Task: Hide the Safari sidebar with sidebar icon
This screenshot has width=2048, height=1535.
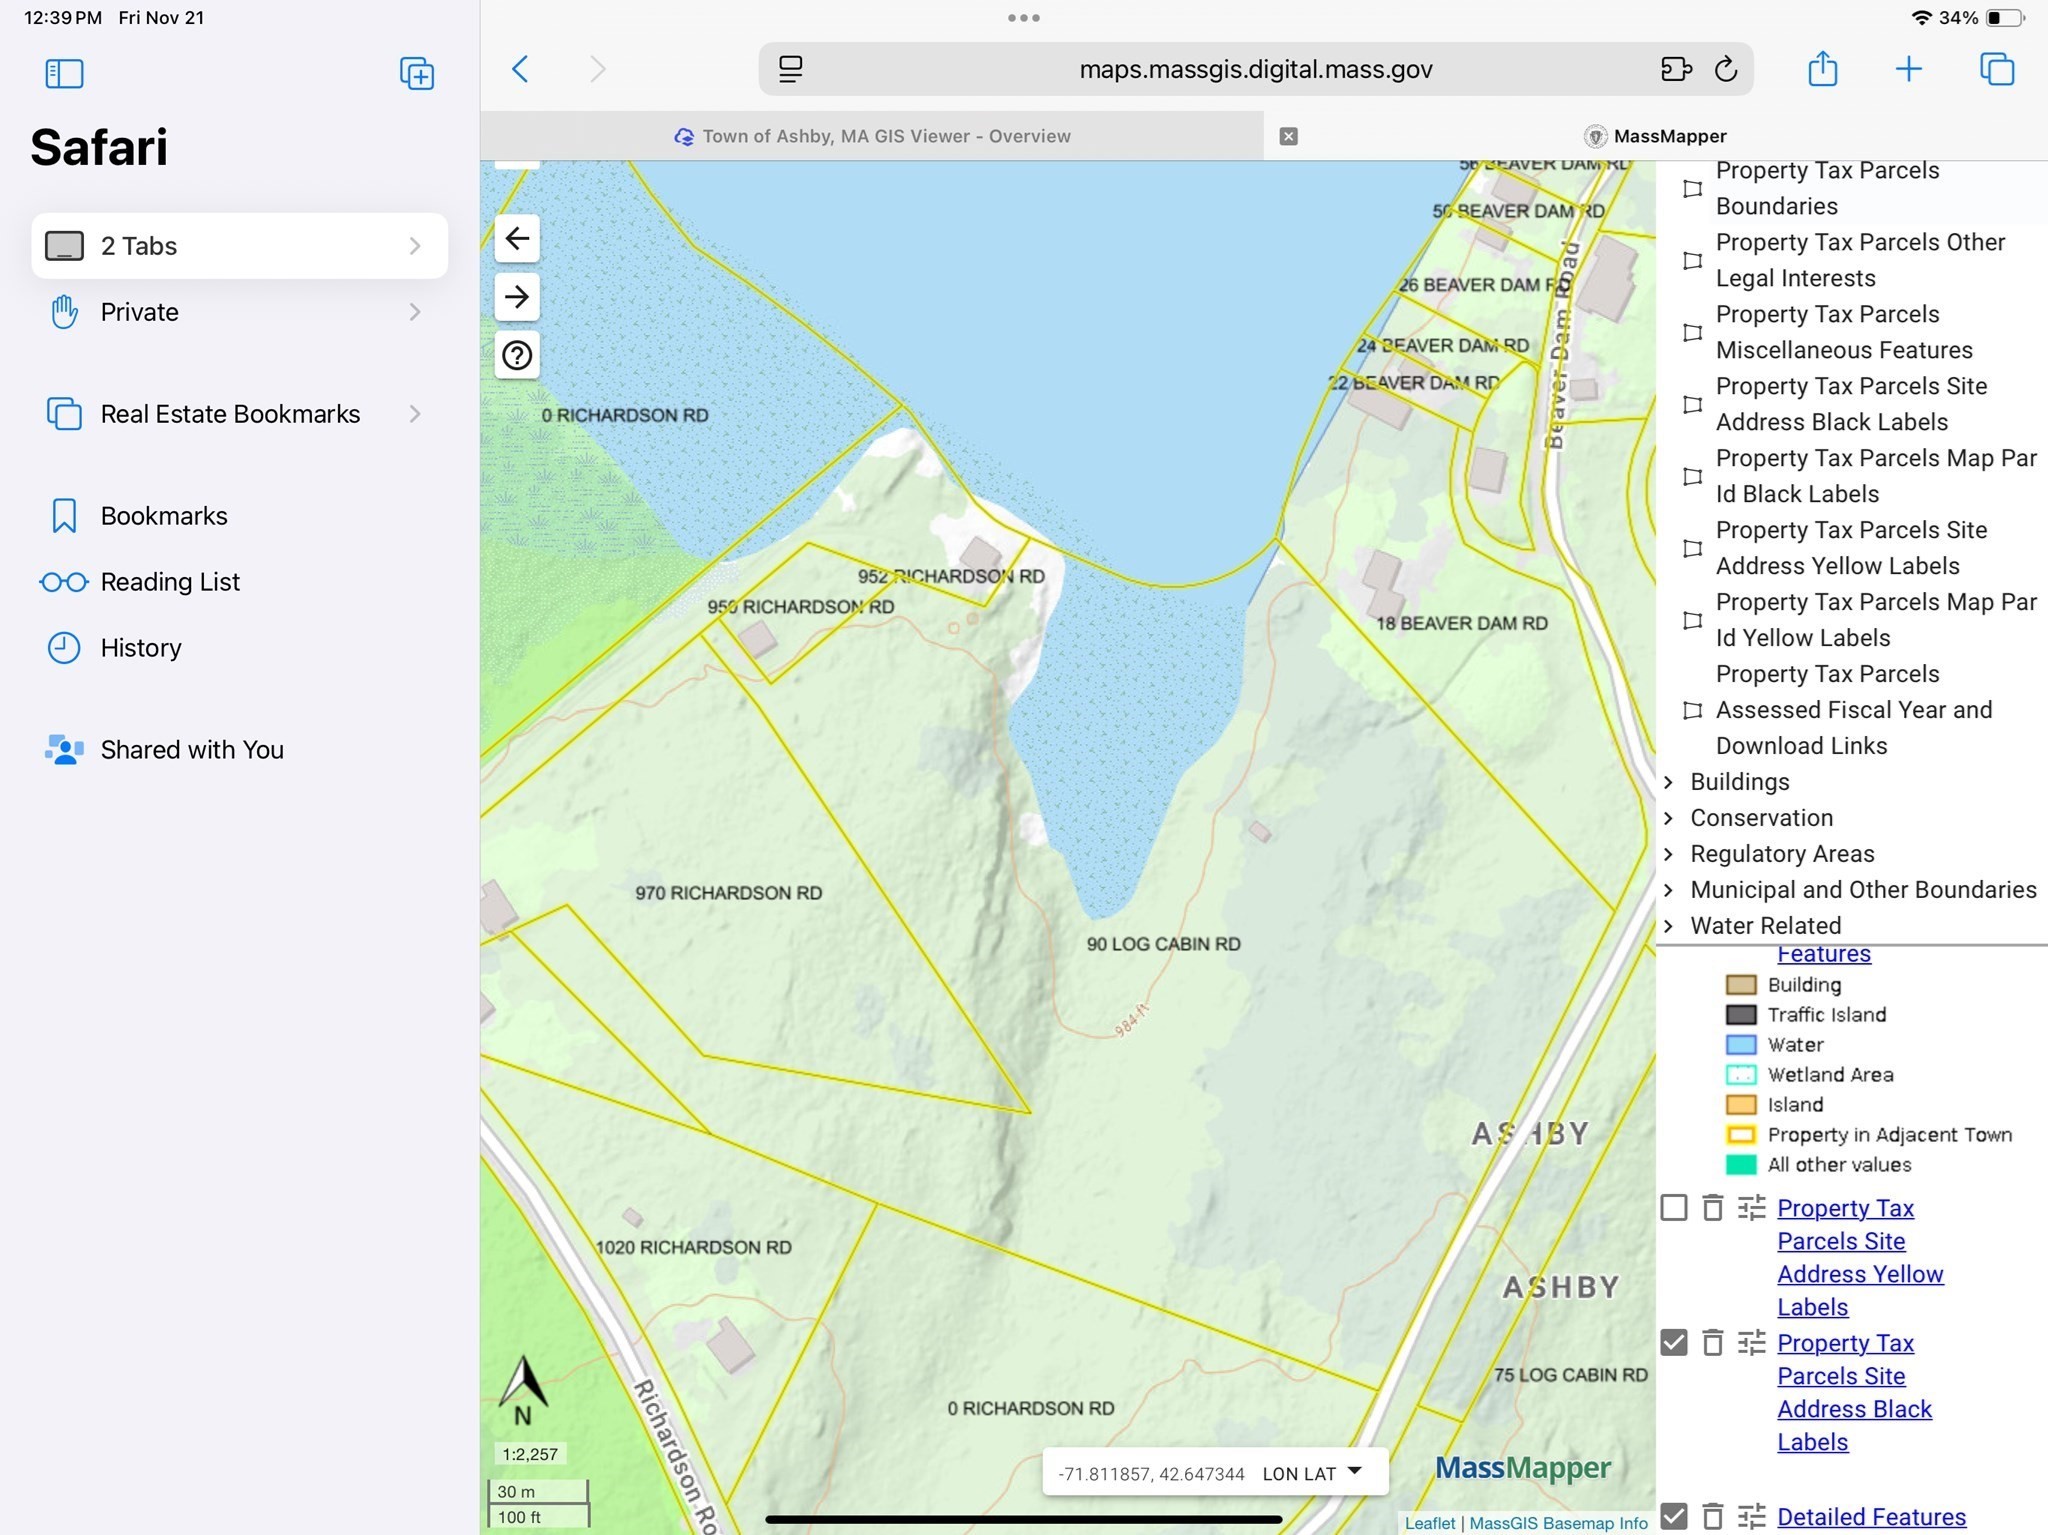Action: [x=64, y=73]
